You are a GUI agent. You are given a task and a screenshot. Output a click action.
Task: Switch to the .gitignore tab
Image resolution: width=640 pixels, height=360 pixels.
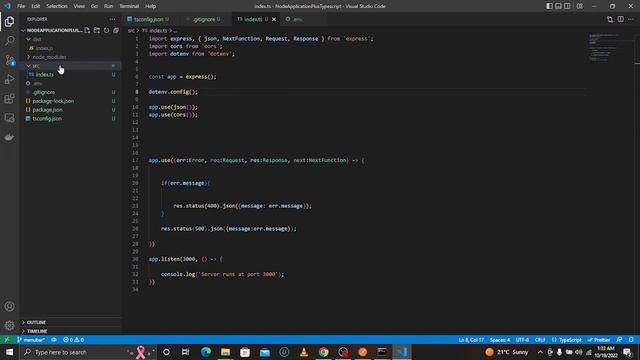tap(204, 19)
